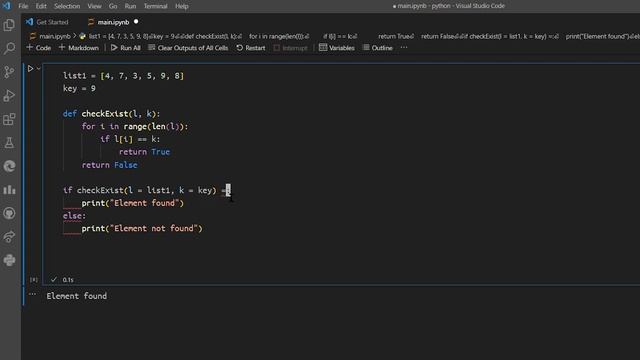Image resolution: width=640 pixels, height=360 pixels.
Task: Open Source Control view
Action: pyautogui.click(x=9, y=72)
